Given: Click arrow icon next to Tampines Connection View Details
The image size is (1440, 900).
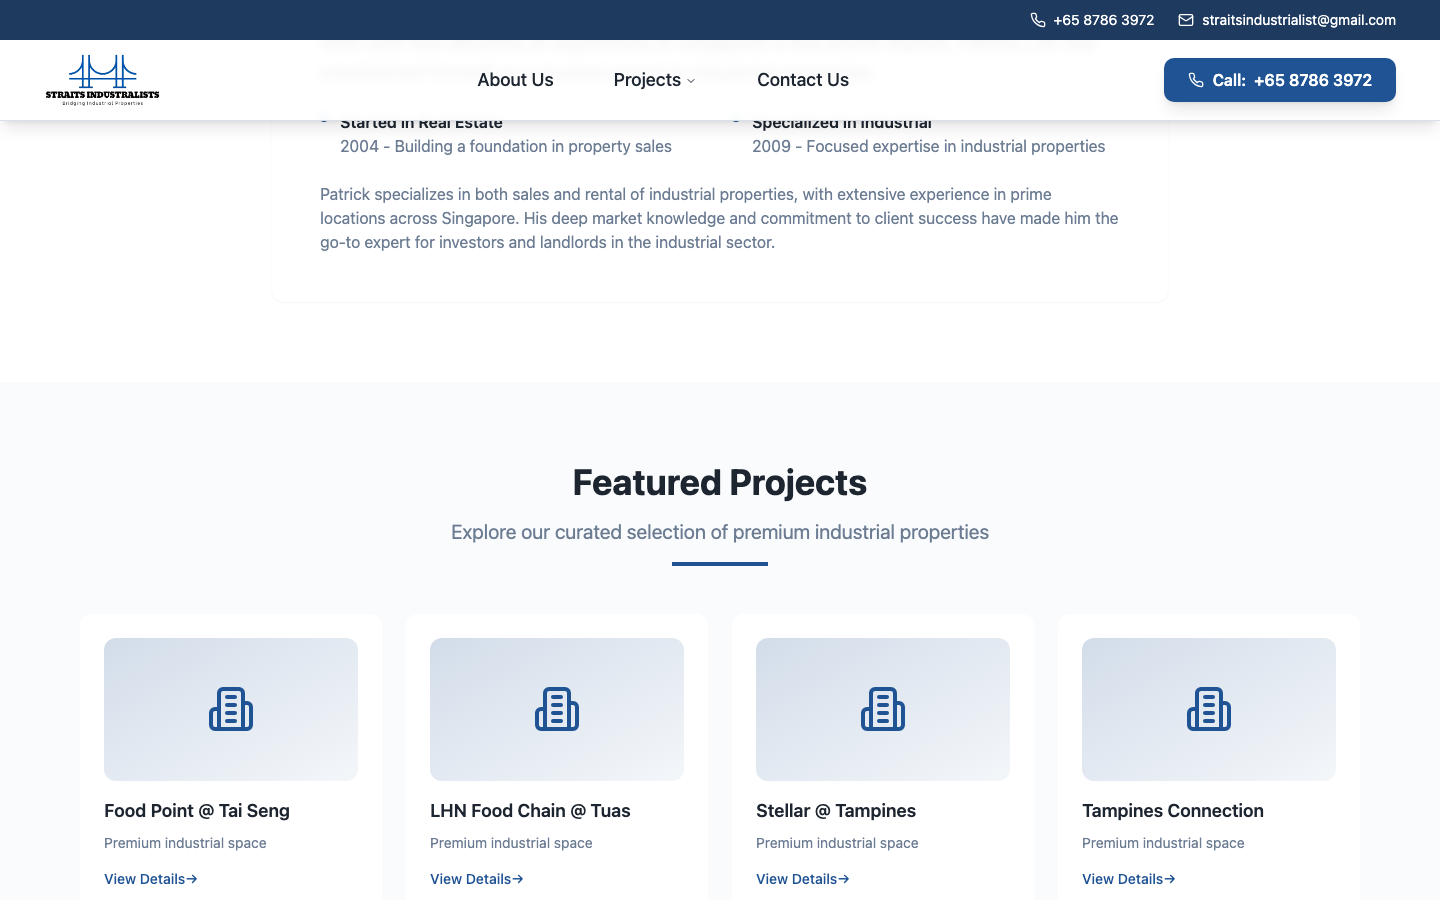Looking at the screenshot, I should (x=1170, y=879).
